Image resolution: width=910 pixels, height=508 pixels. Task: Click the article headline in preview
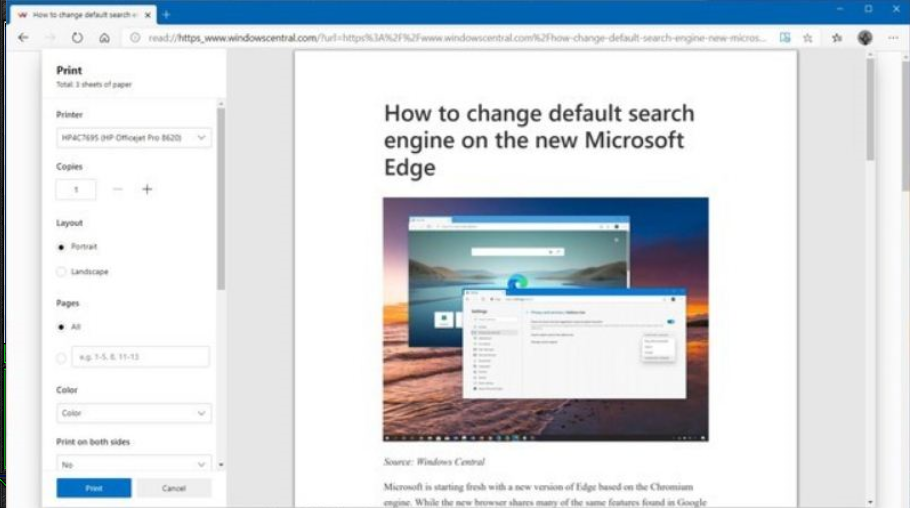coord(539,140)
